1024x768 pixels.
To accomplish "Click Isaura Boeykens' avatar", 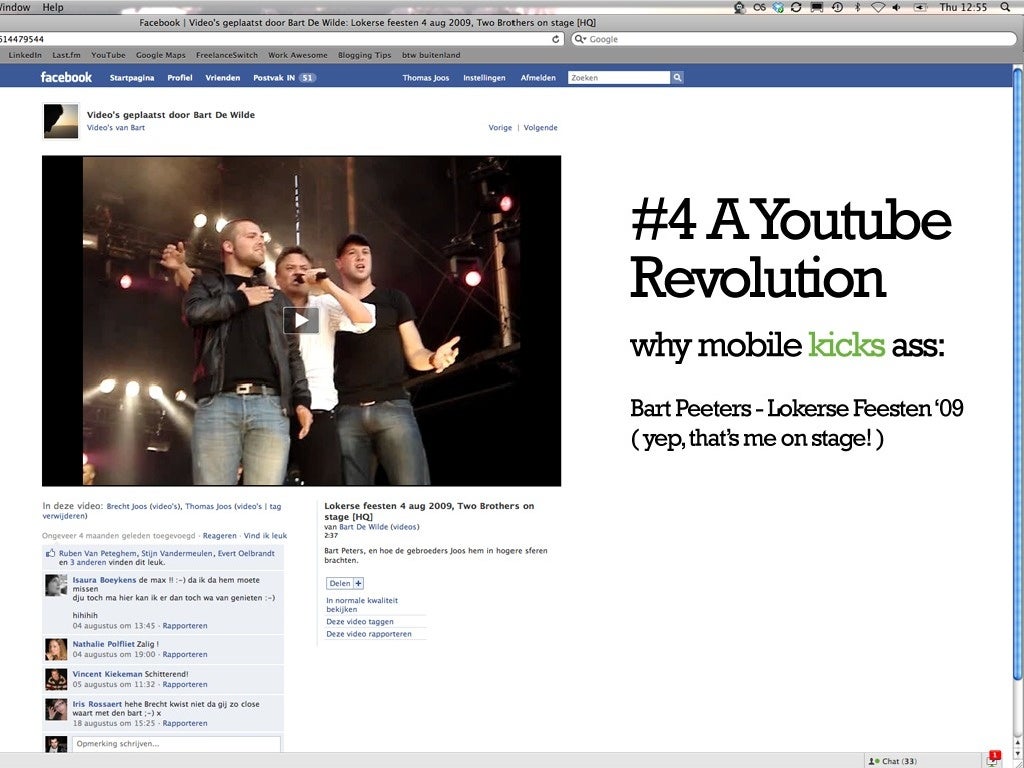I will point(56,585).
